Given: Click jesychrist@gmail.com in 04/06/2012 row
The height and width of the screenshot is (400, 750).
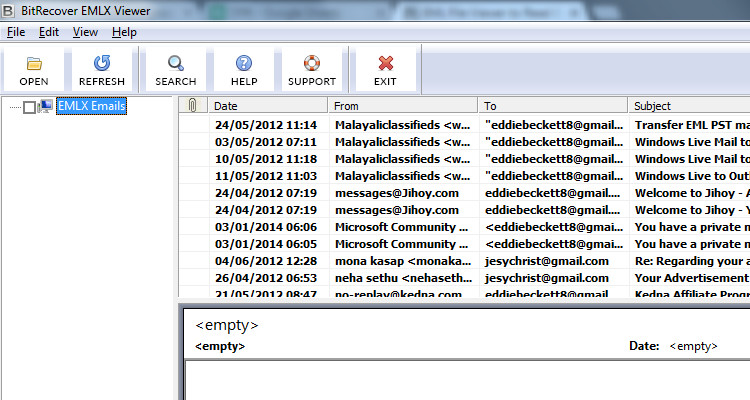Looking at the screenshot, I should (x=547, y=261).
